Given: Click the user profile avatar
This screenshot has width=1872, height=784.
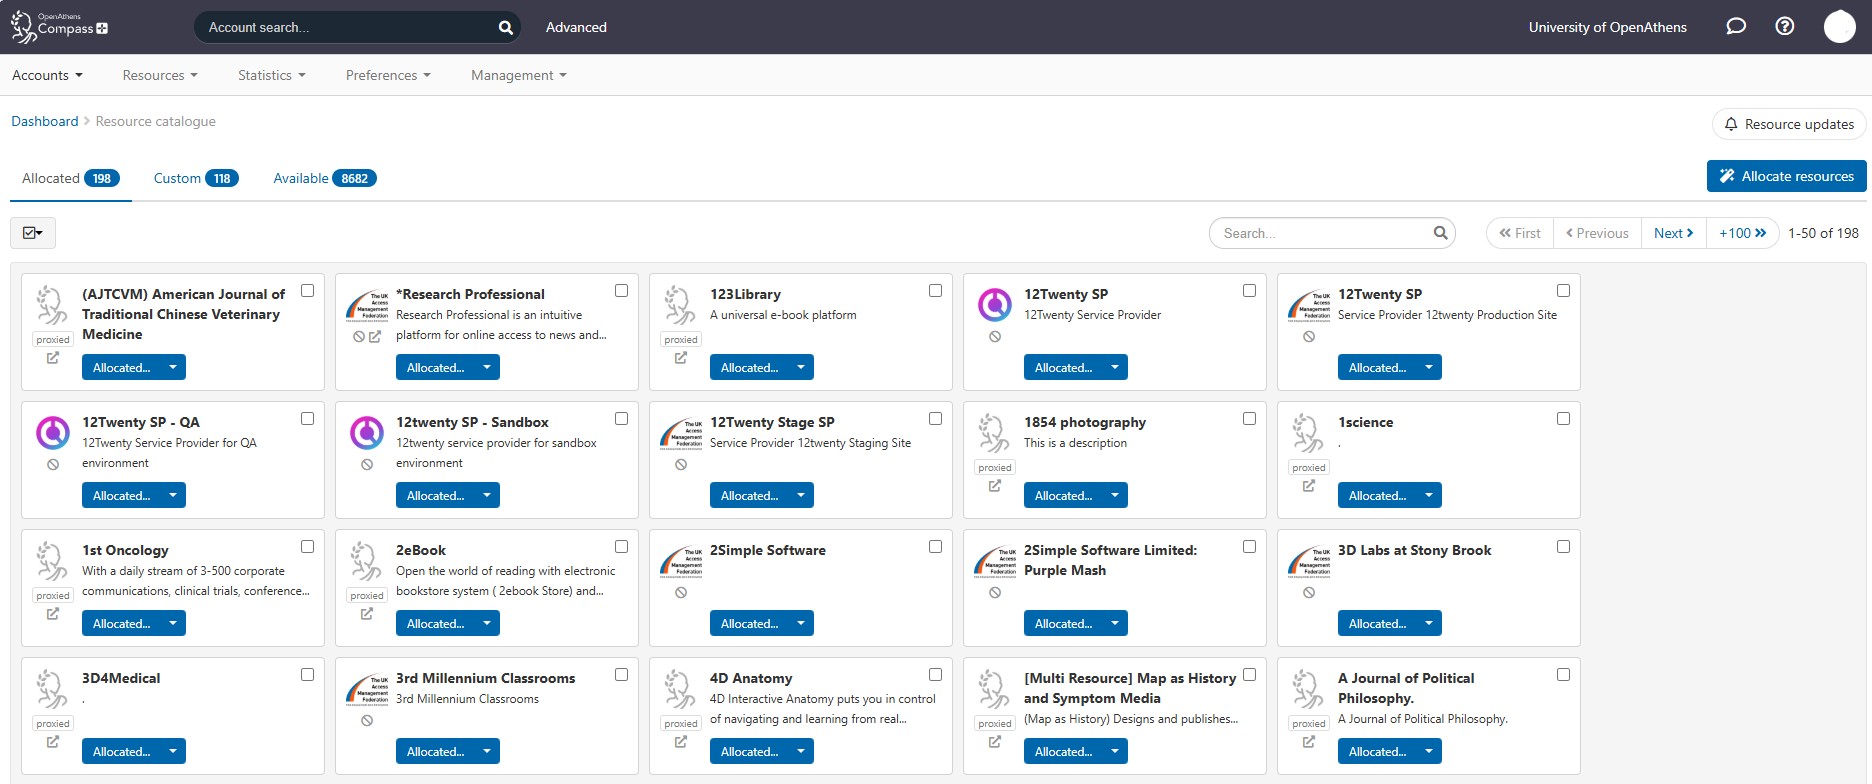Looking at the screenshot, I should (x=1839, y=27).
